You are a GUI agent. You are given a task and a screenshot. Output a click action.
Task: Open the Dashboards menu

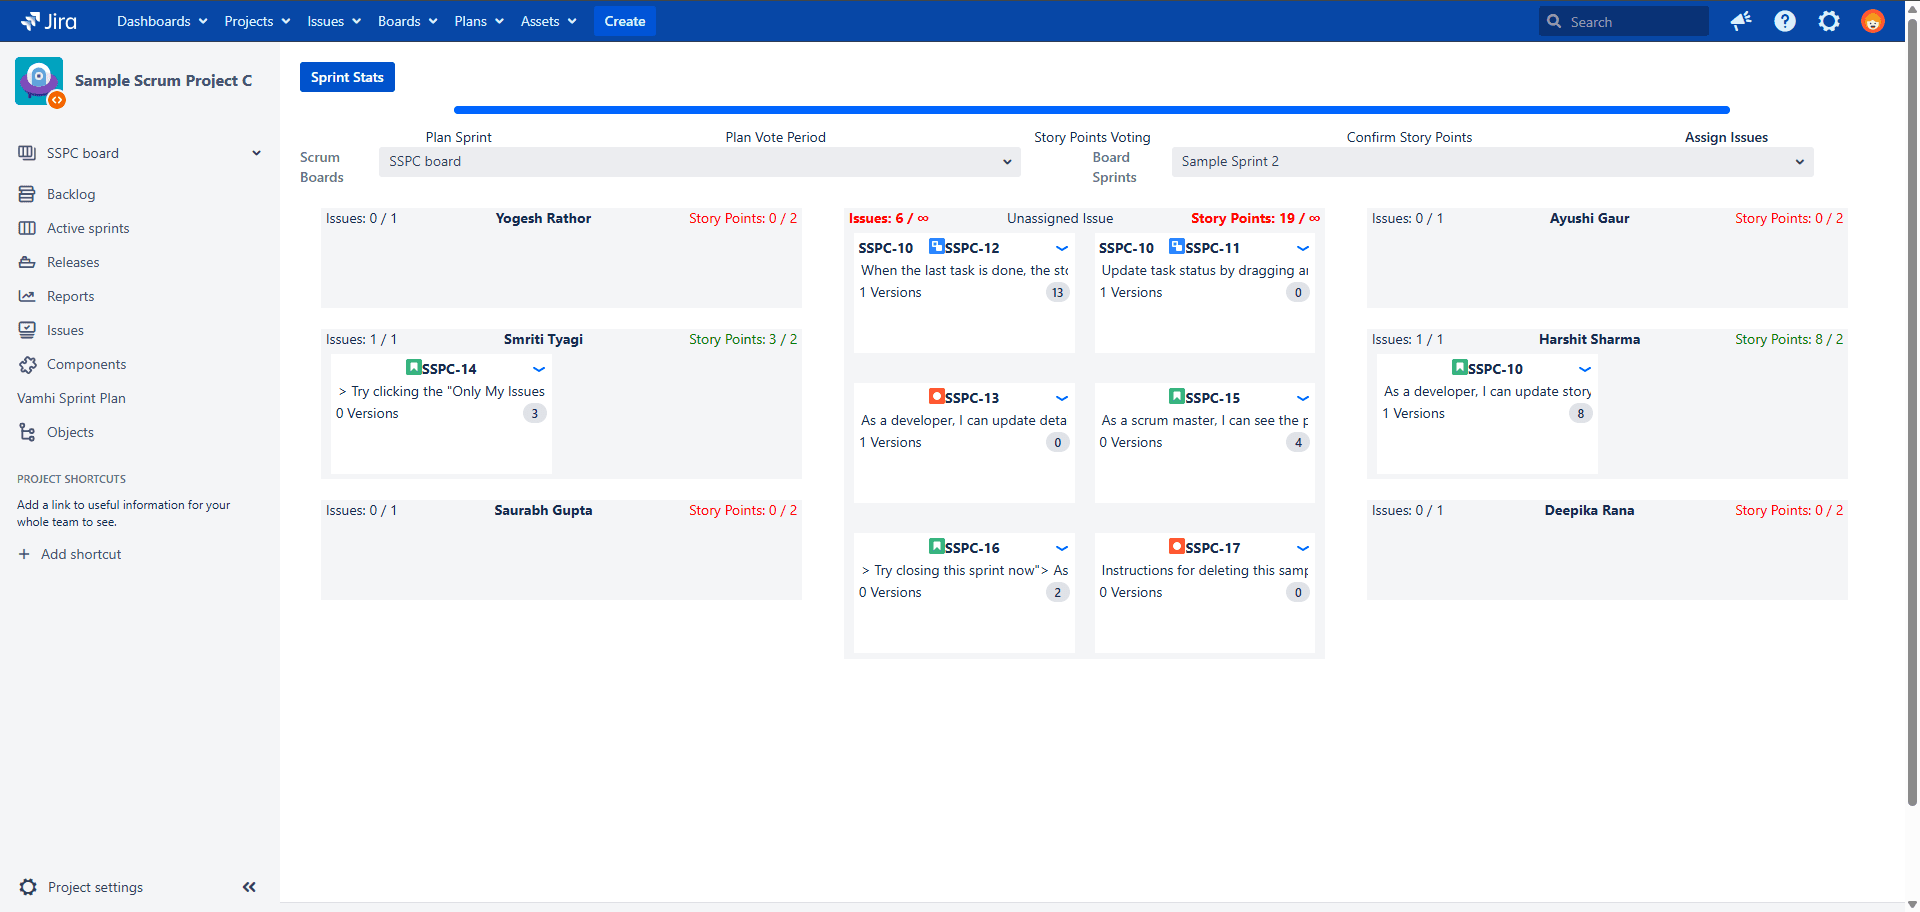coord(162,21)
